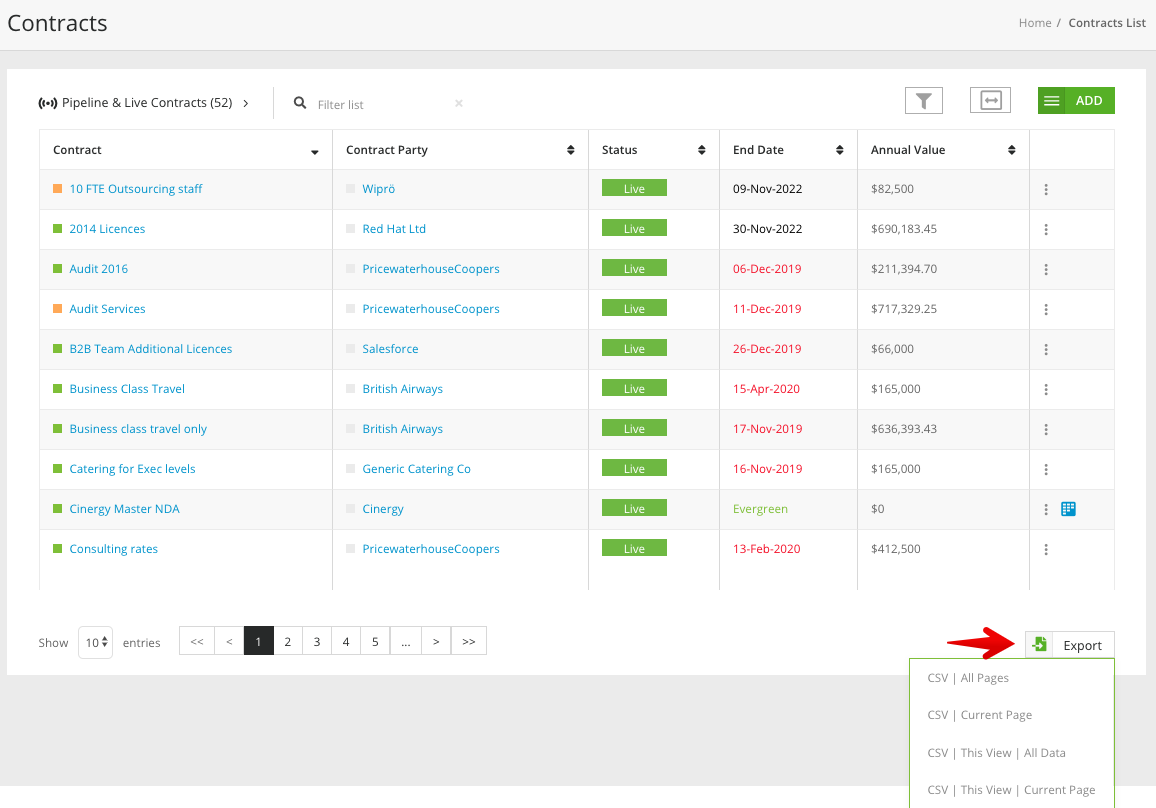
Task: Click the column width expand icon
Action: point(990,100)
